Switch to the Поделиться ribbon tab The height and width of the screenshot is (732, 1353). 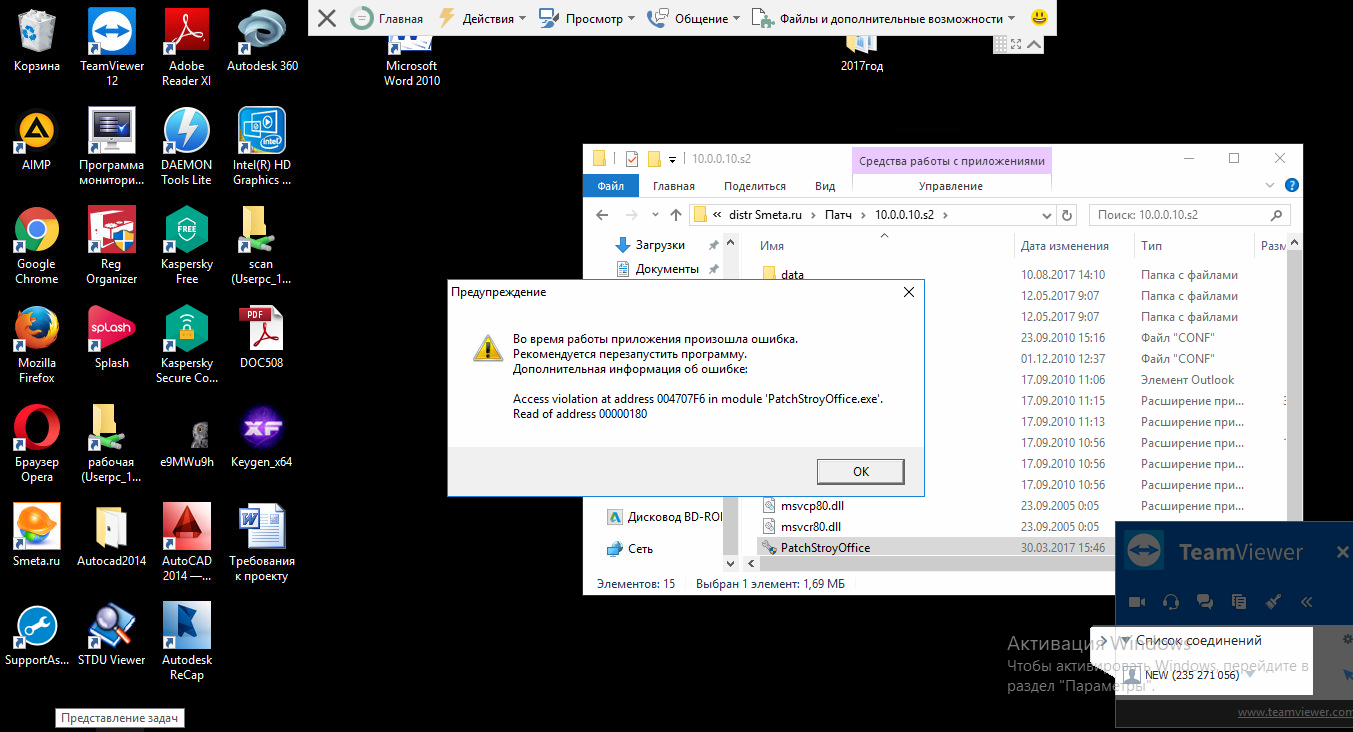point(755,186)
